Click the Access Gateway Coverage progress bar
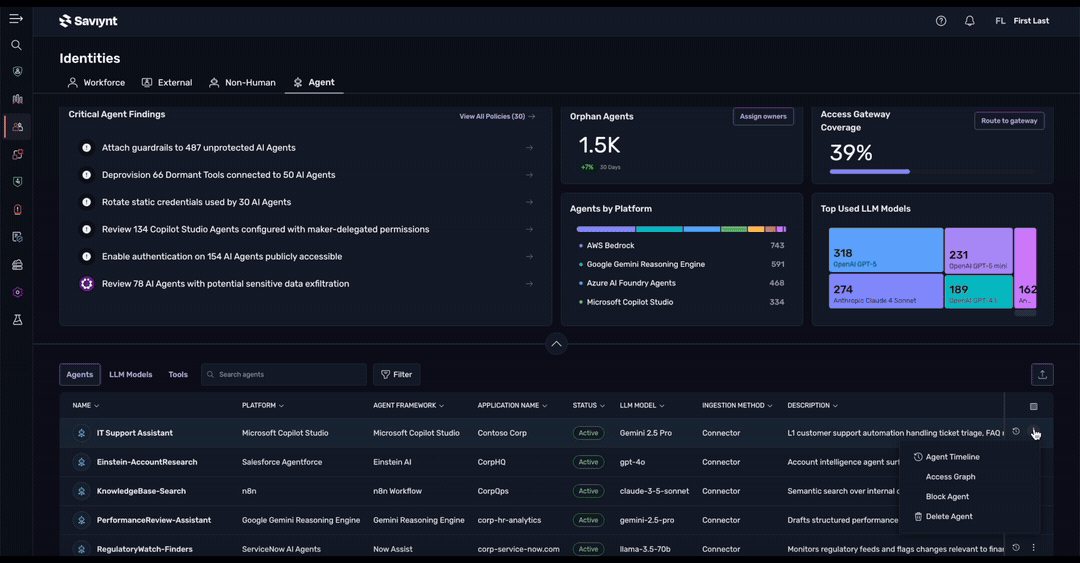This screenshot has width=1080, height=563. 932,171
